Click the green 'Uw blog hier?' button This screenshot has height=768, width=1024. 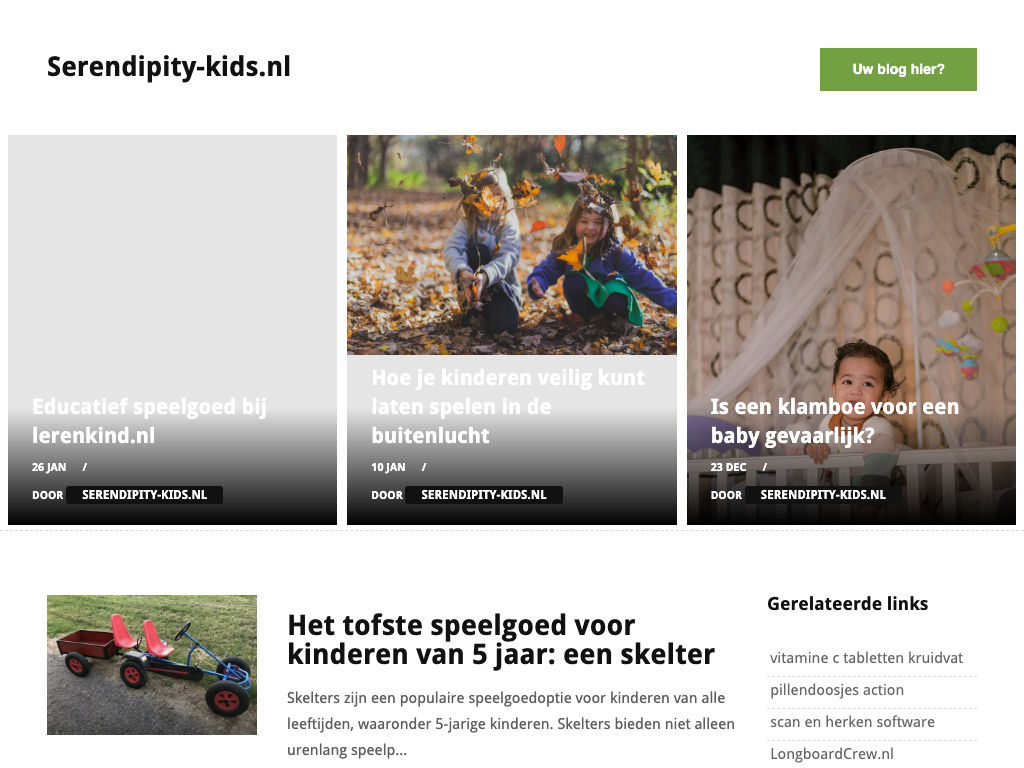898,69
